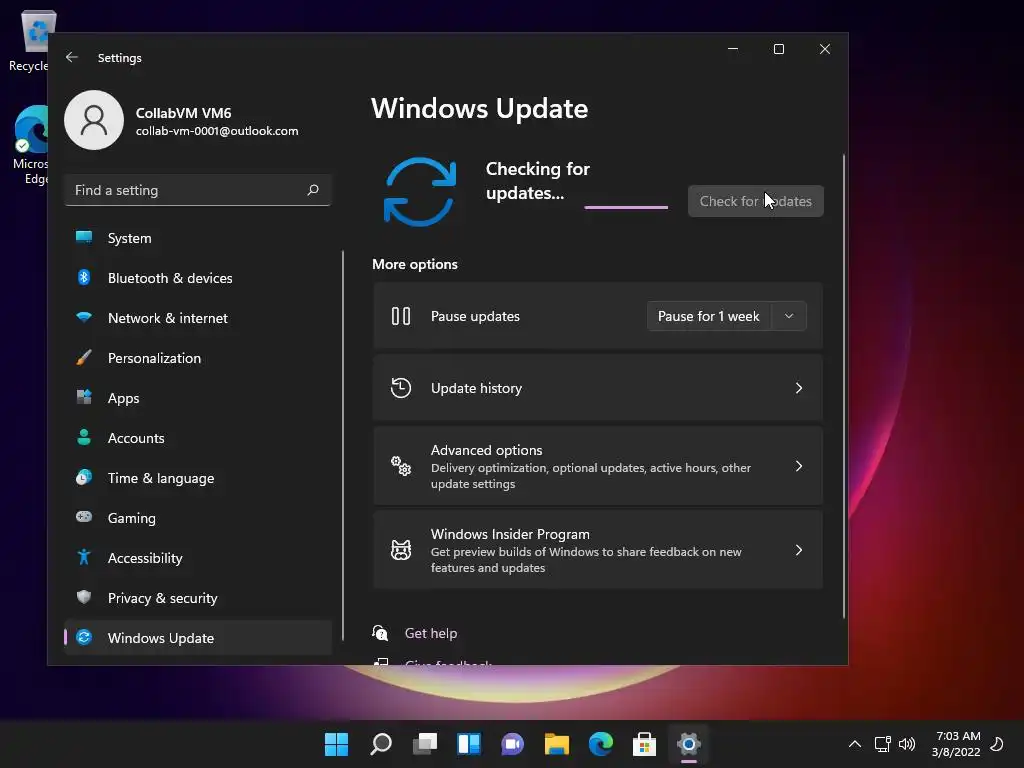Open Teams Chat from taskbar

(x=513, y=744)
